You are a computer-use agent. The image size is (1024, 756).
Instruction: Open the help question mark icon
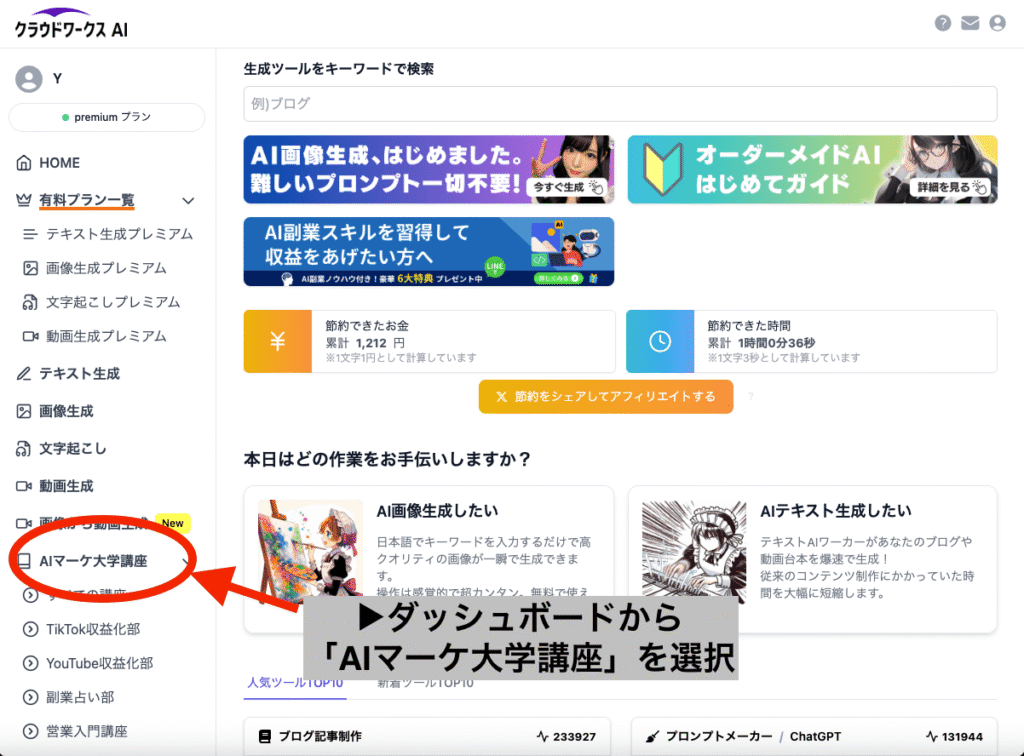point(942,24)
